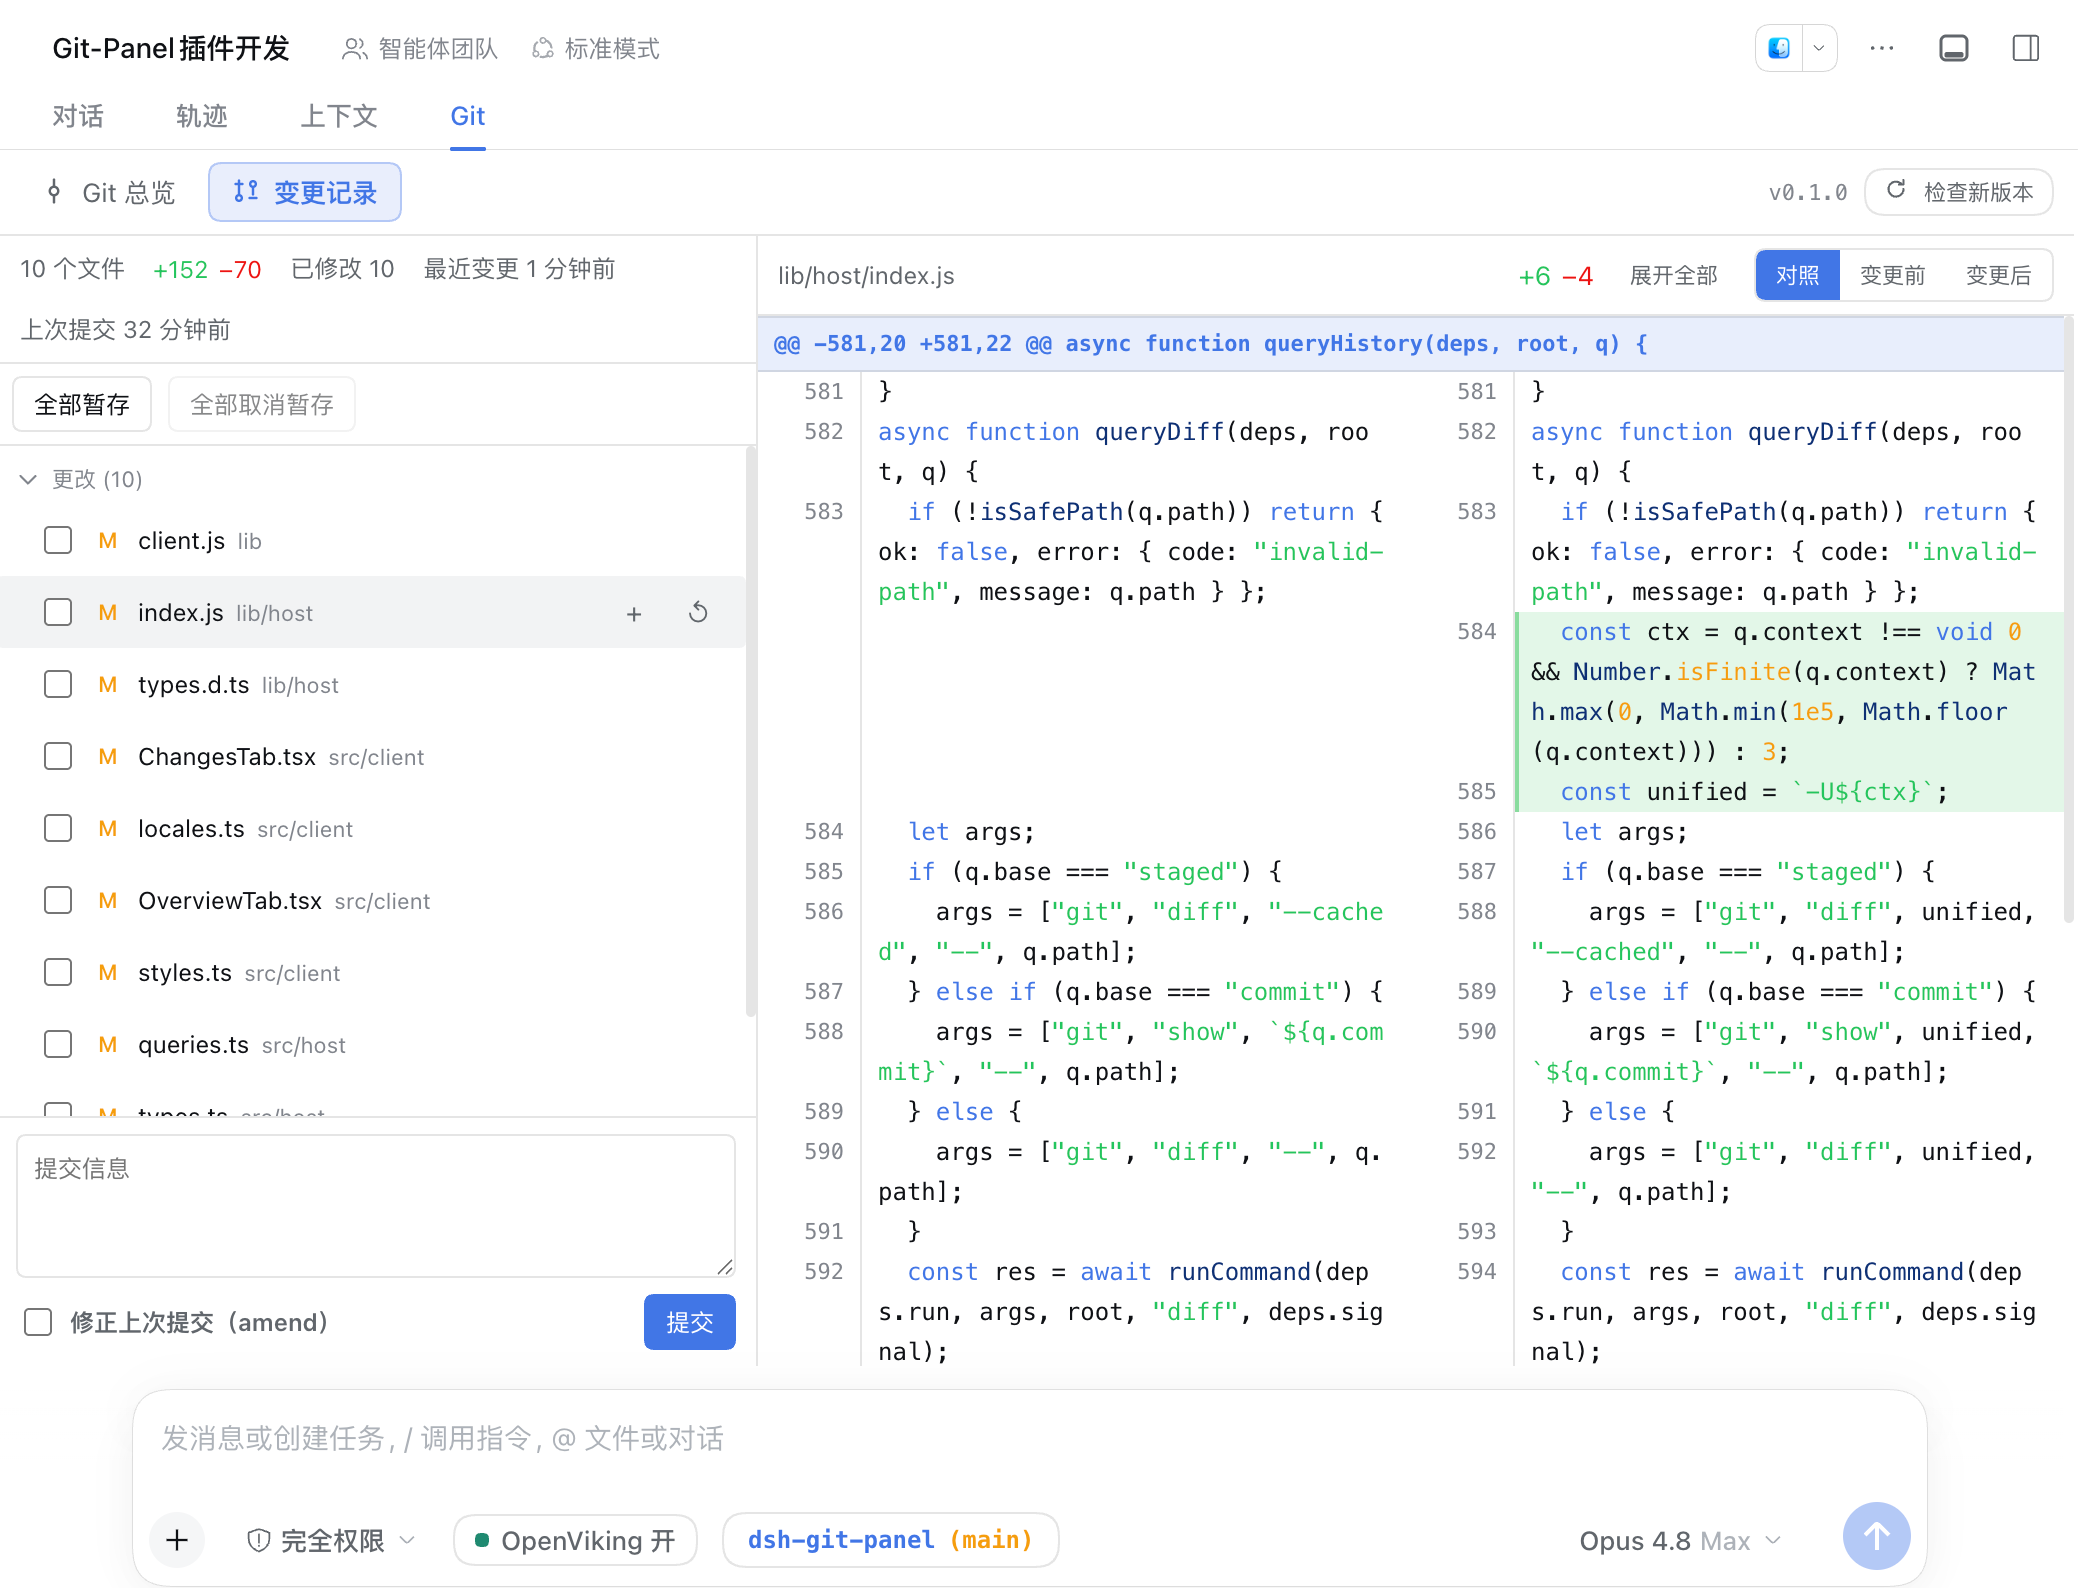Toggle the OpenViking 开 pill
This screenshot has height=1588, width=2078.
tap(575, 1540)
